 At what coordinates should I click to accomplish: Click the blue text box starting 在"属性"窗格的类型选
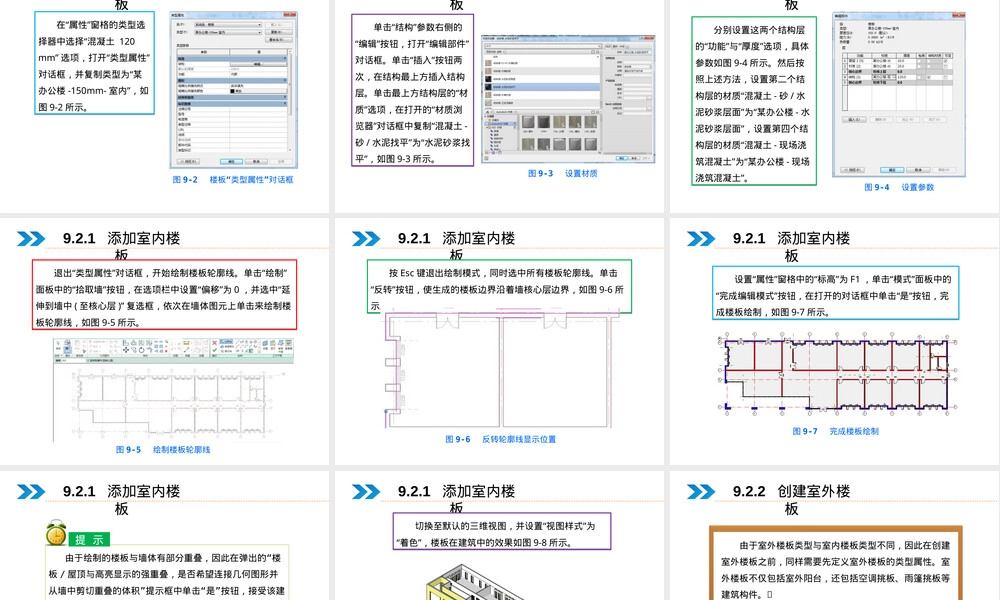[x=94, y=63]
